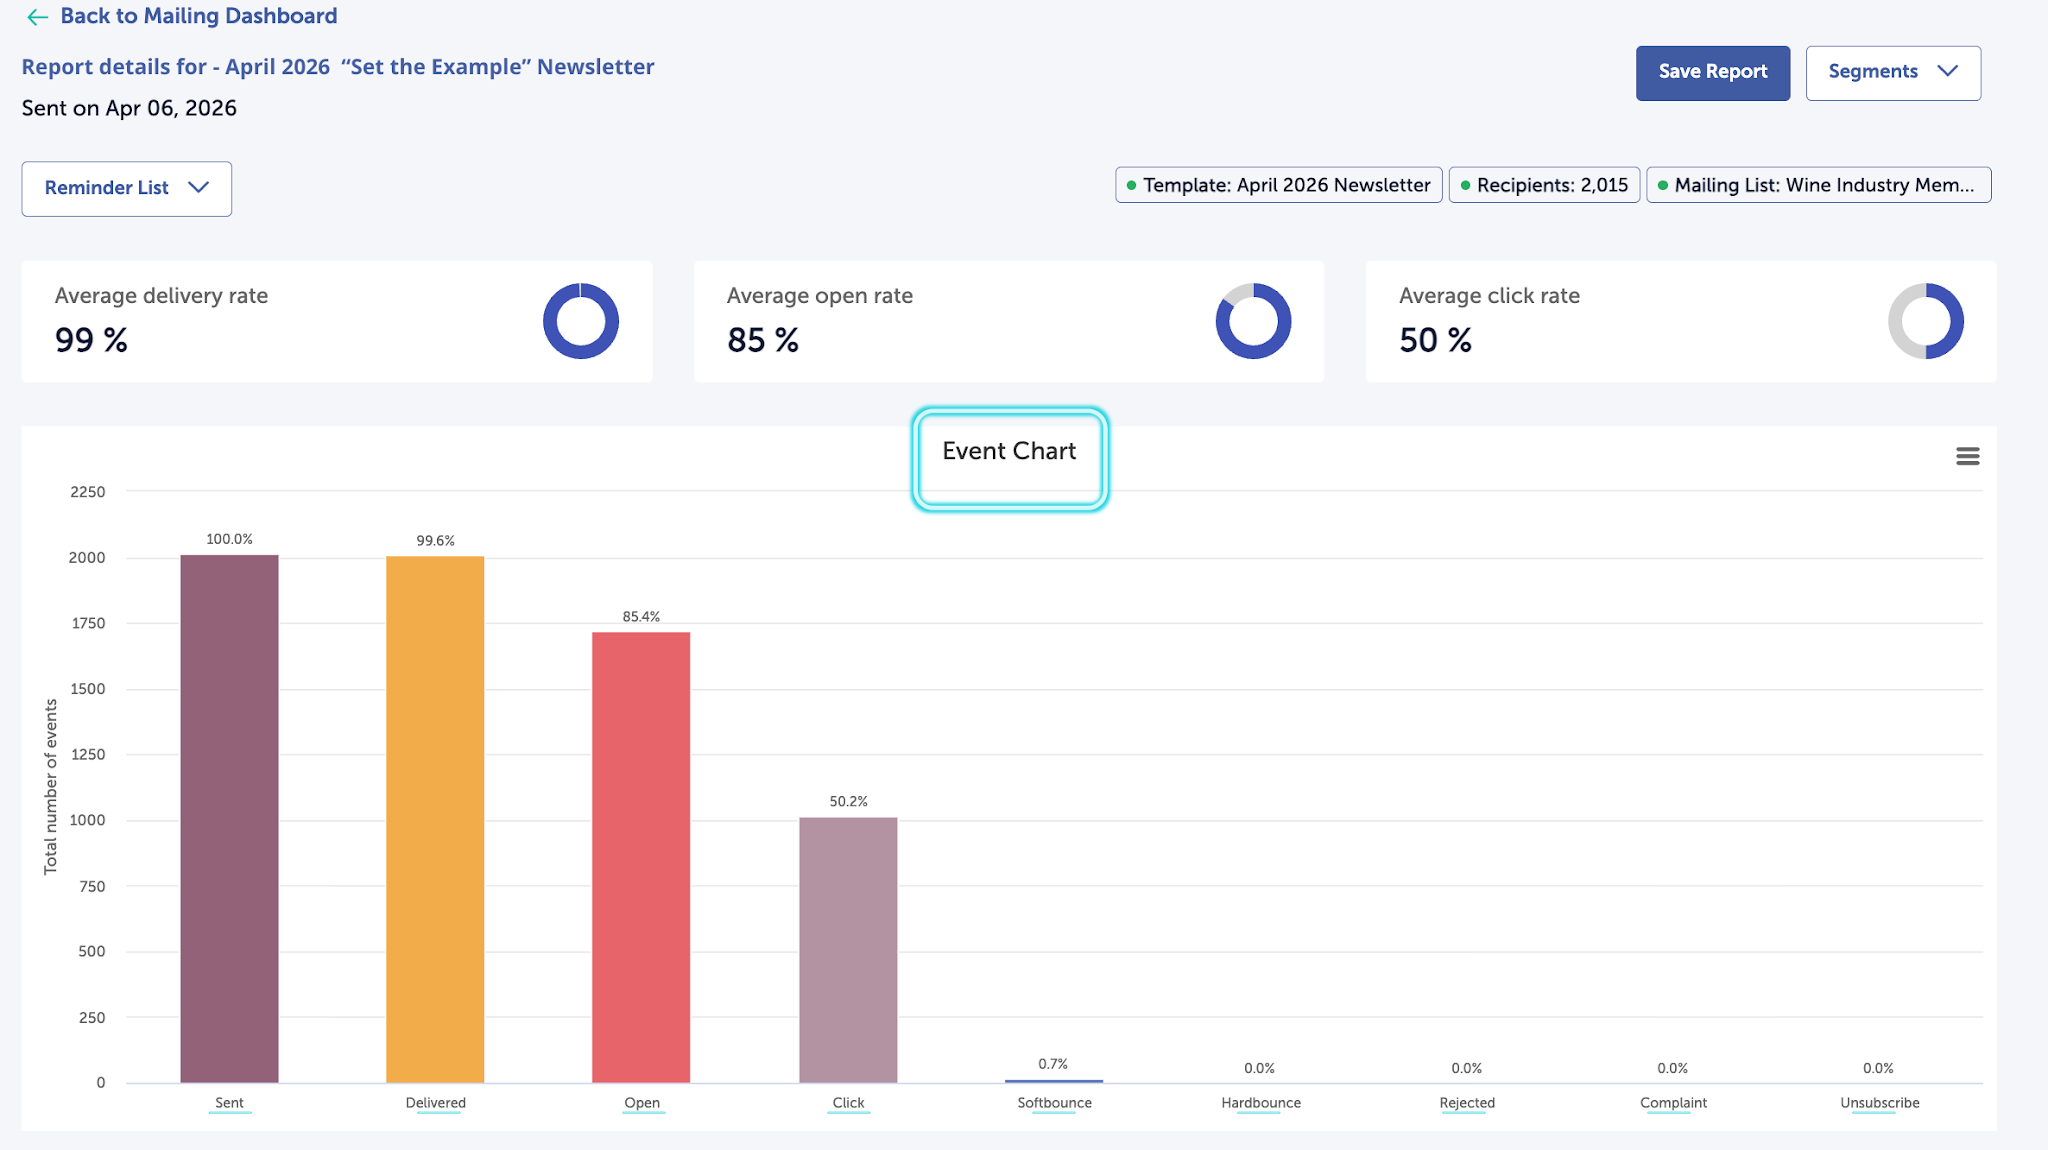The image size is (2048, 1150).
Task: Click the red Open bar in chart
Action: pyautogui.click(x=641, y=856)
